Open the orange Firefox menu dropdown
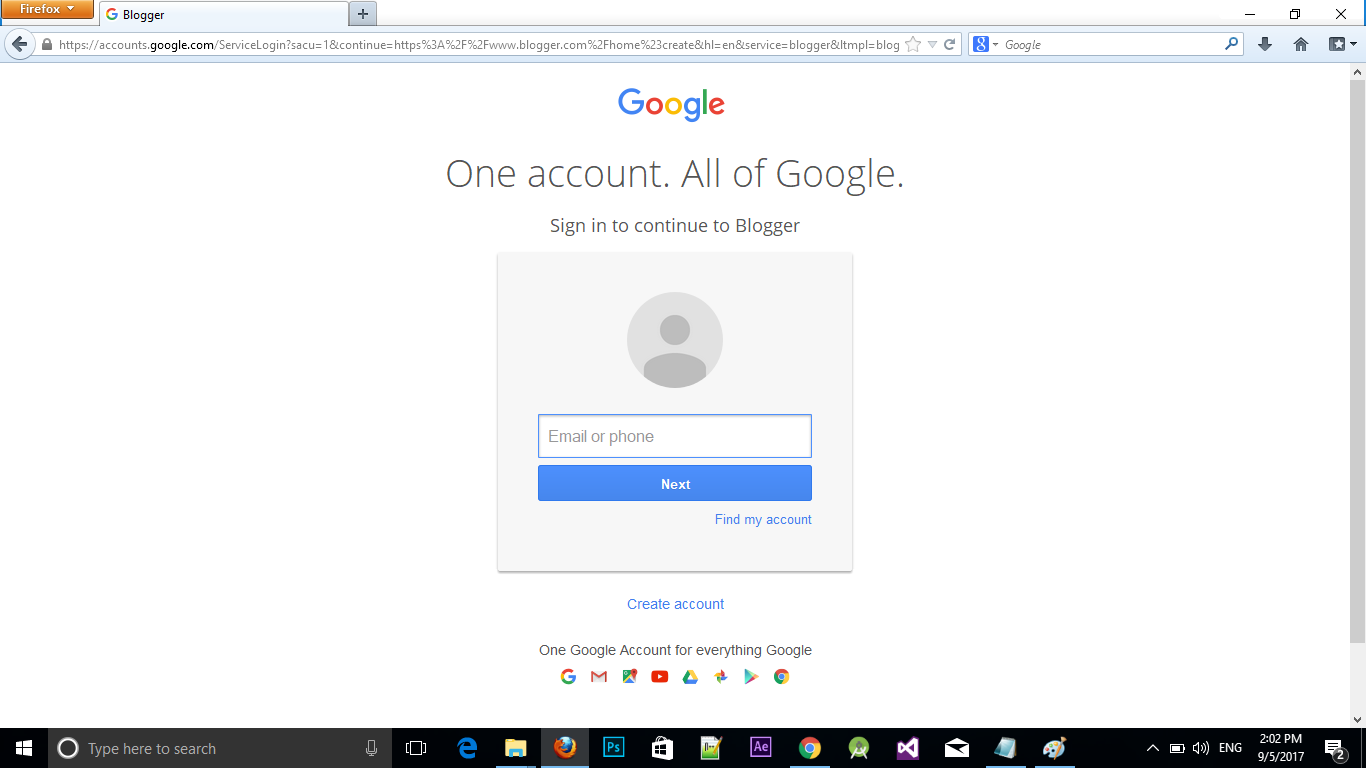The width and height of the screenshot is (1366, 768). pos(47,10)
